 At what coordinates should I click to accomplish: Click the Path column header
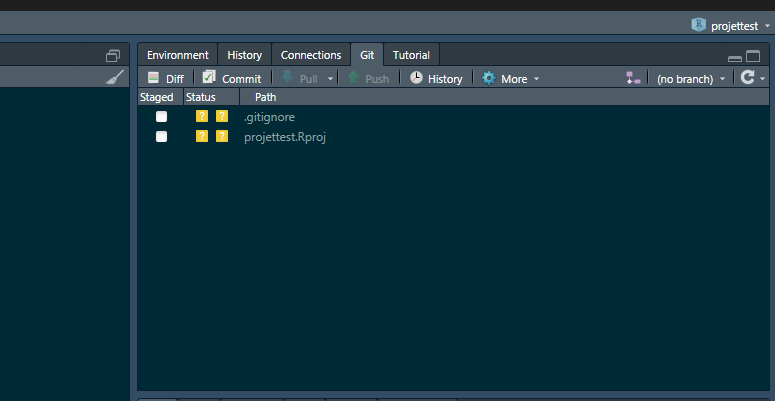click(266, 97)
